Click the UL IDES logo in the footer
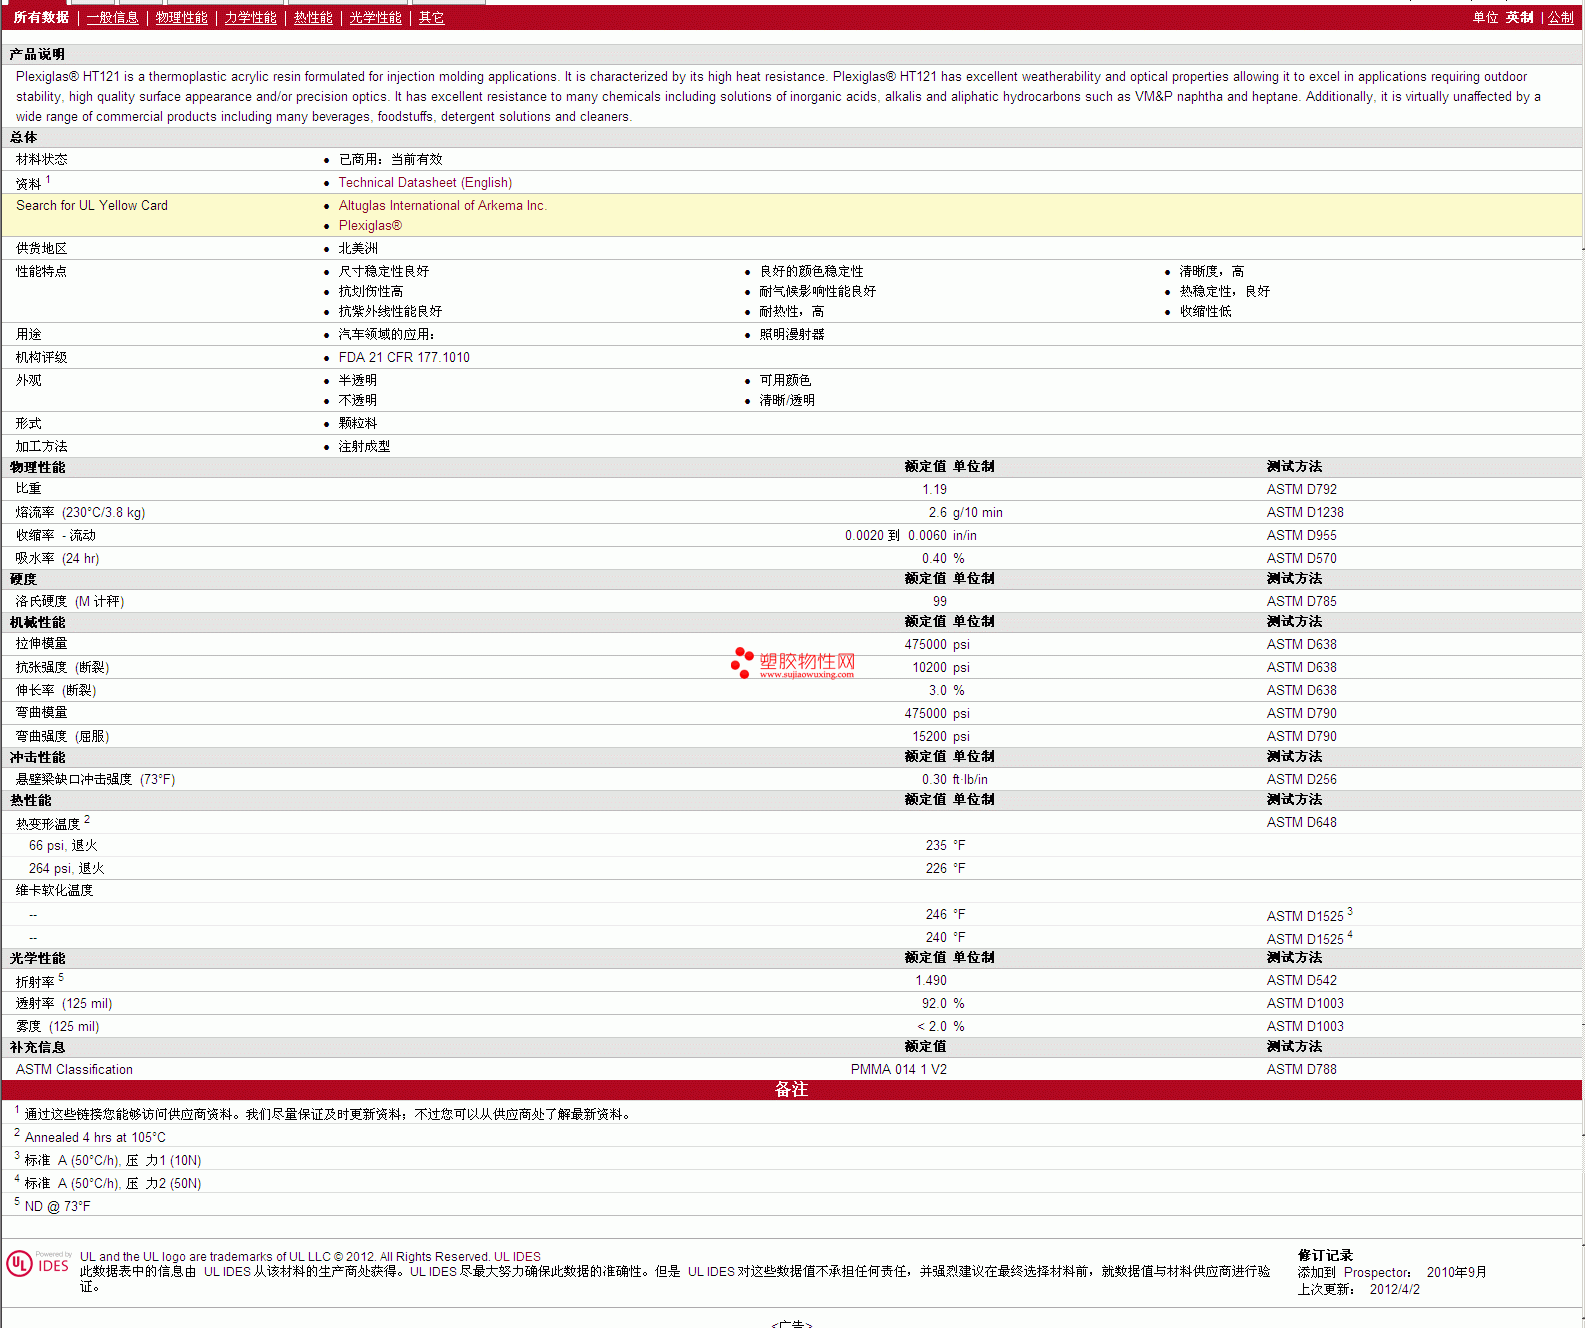Image resolution: width=1585 pixels, height=1328 pixels. [x=38, y=1264]
